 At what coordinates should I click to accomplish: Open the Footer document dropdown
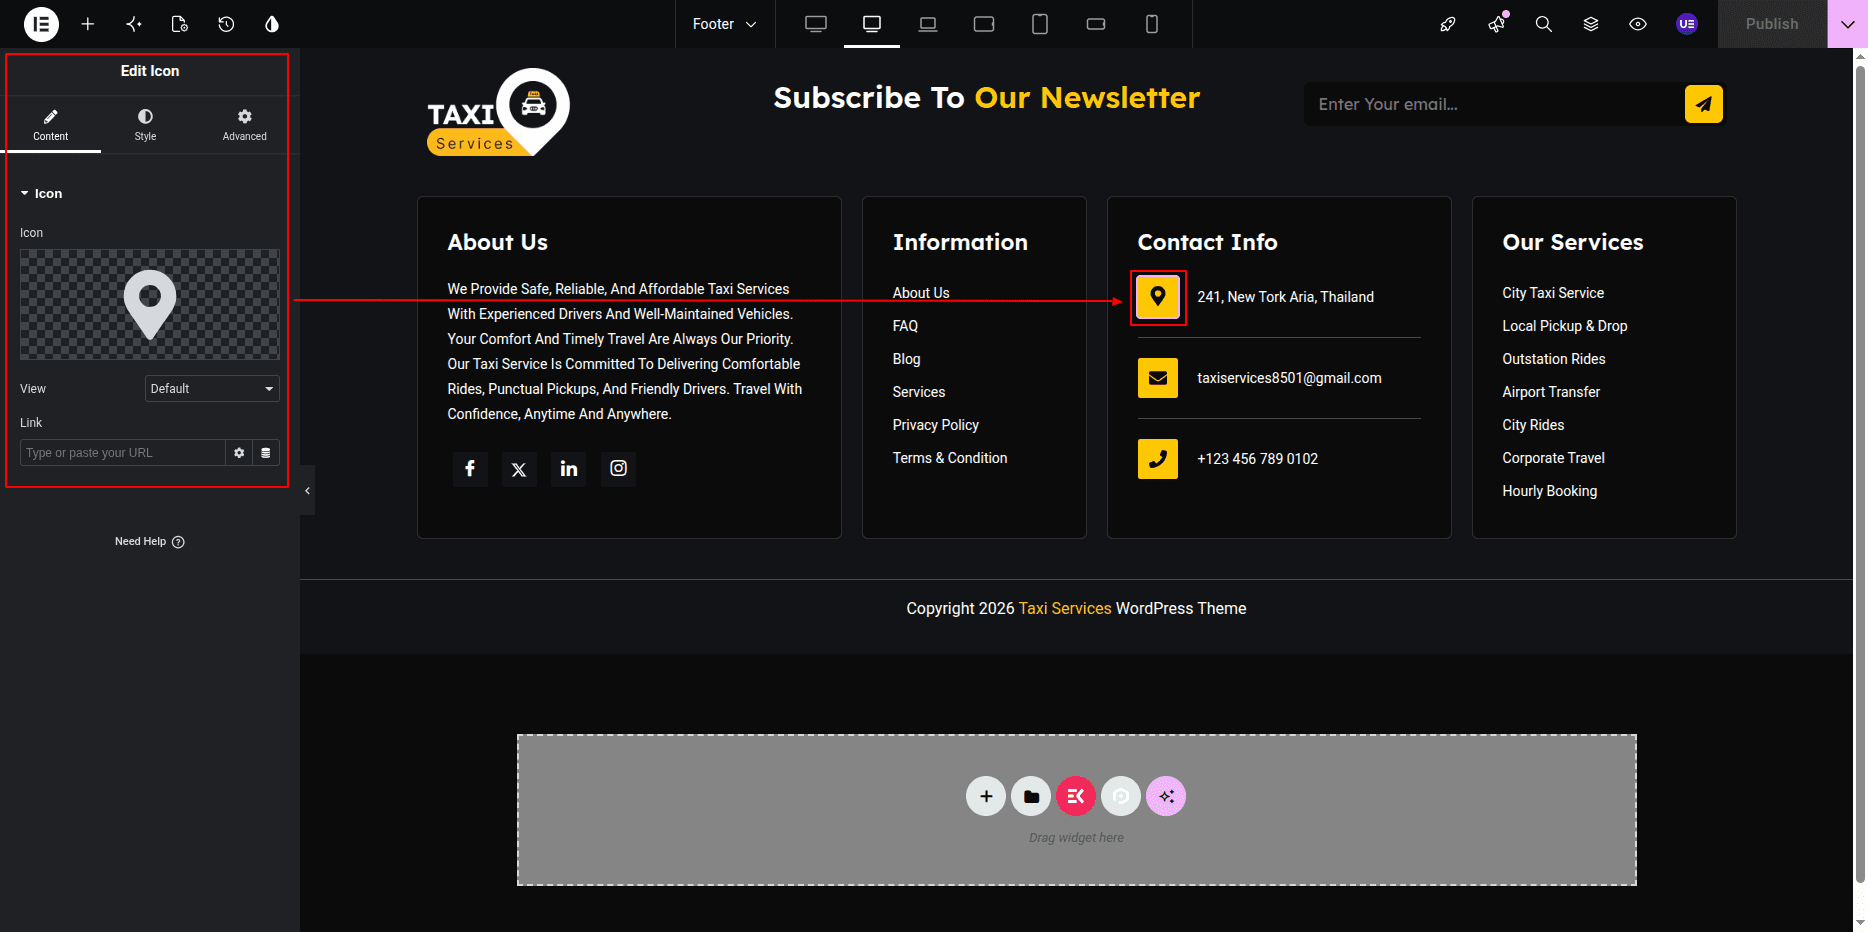click(x=725, y=24)
